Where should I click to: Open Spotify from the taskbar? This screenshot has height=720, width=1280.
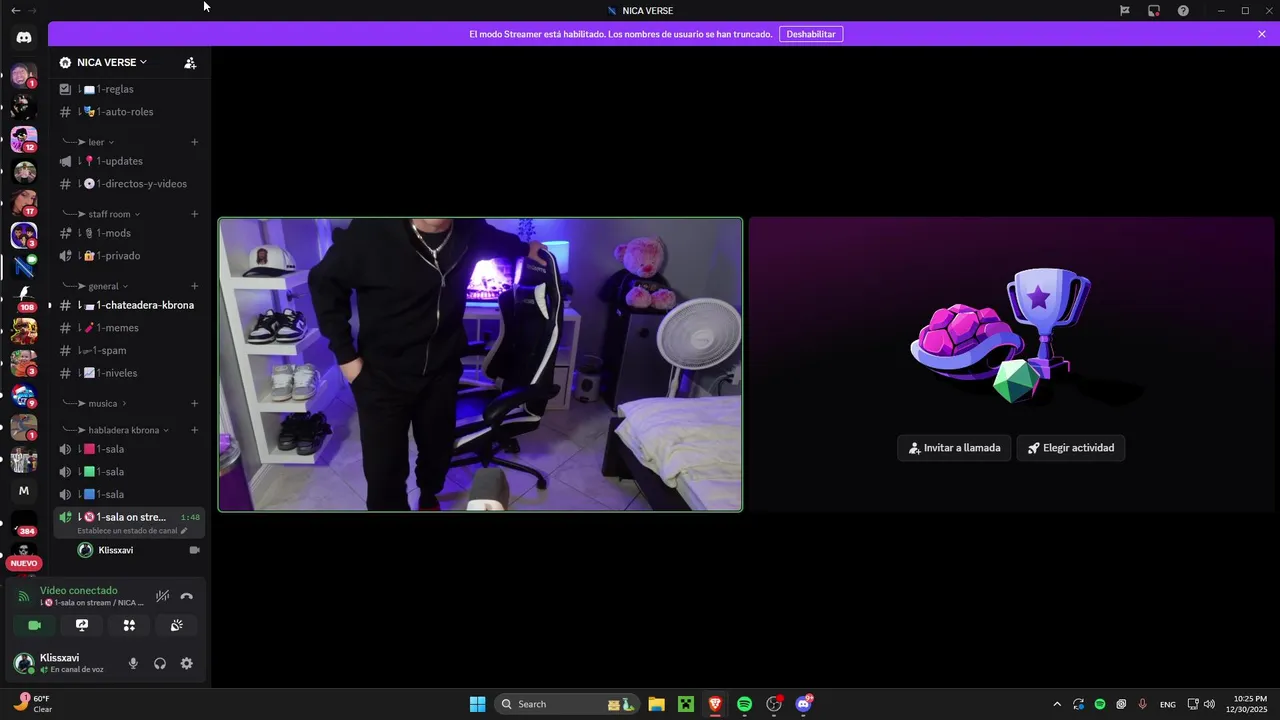click(744, 704)
